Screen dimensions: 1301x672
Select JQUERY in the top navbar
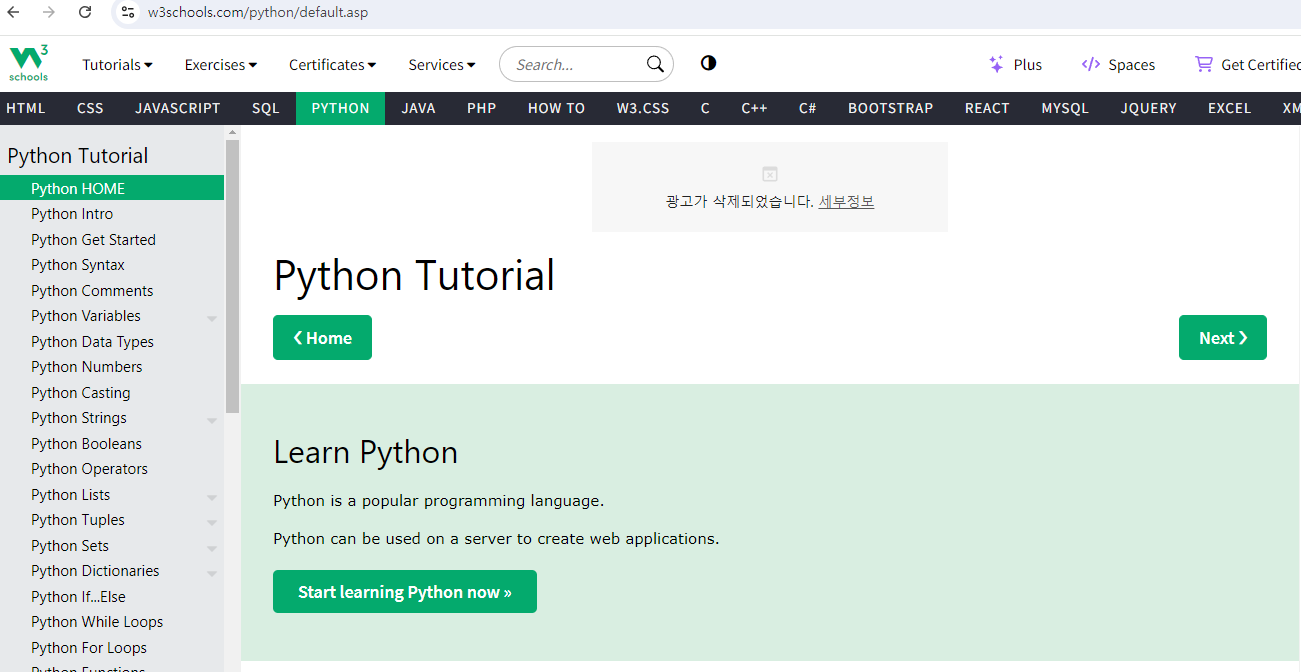tap(1149, 108)
